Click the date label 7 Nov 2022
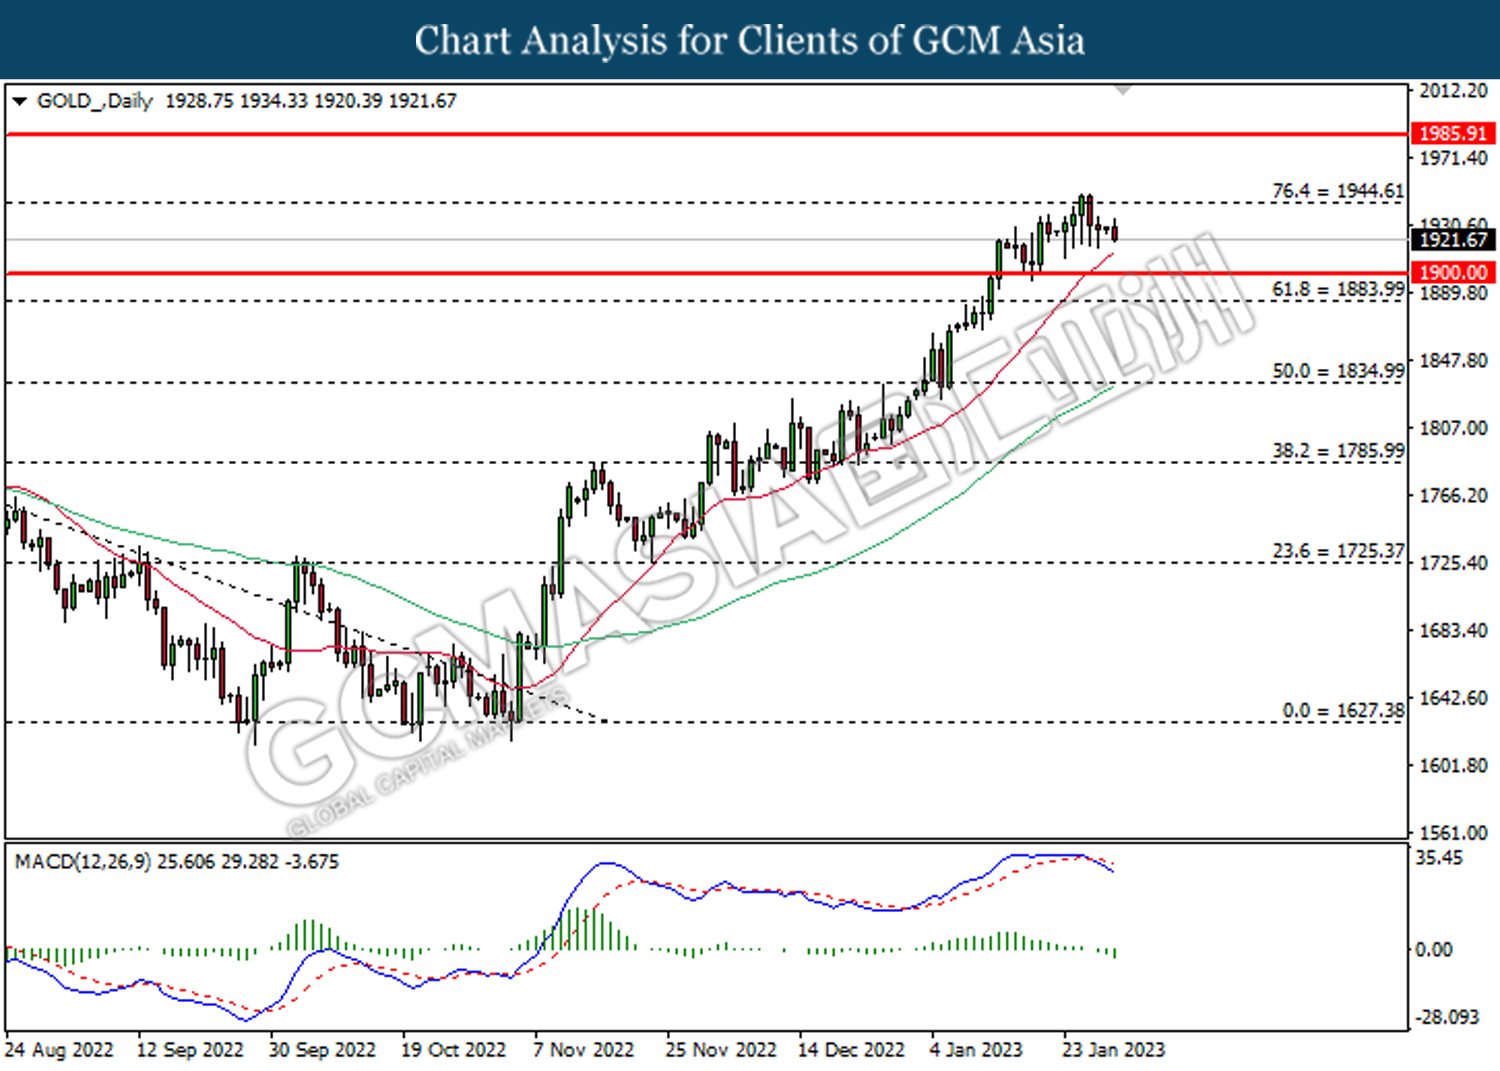 (x=584, y=1050)
